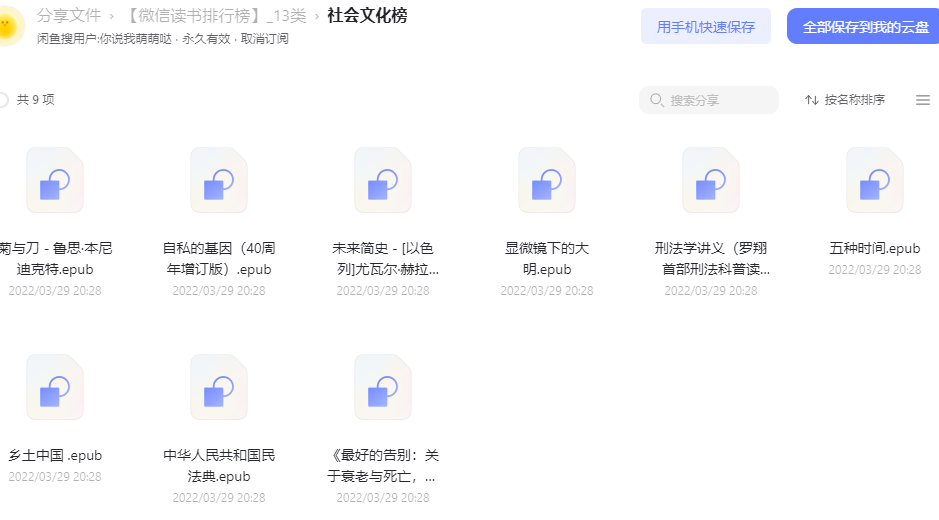Toggle the select-all circle beside 共 9 项
The image size is (939, 520).
point(2,99)
